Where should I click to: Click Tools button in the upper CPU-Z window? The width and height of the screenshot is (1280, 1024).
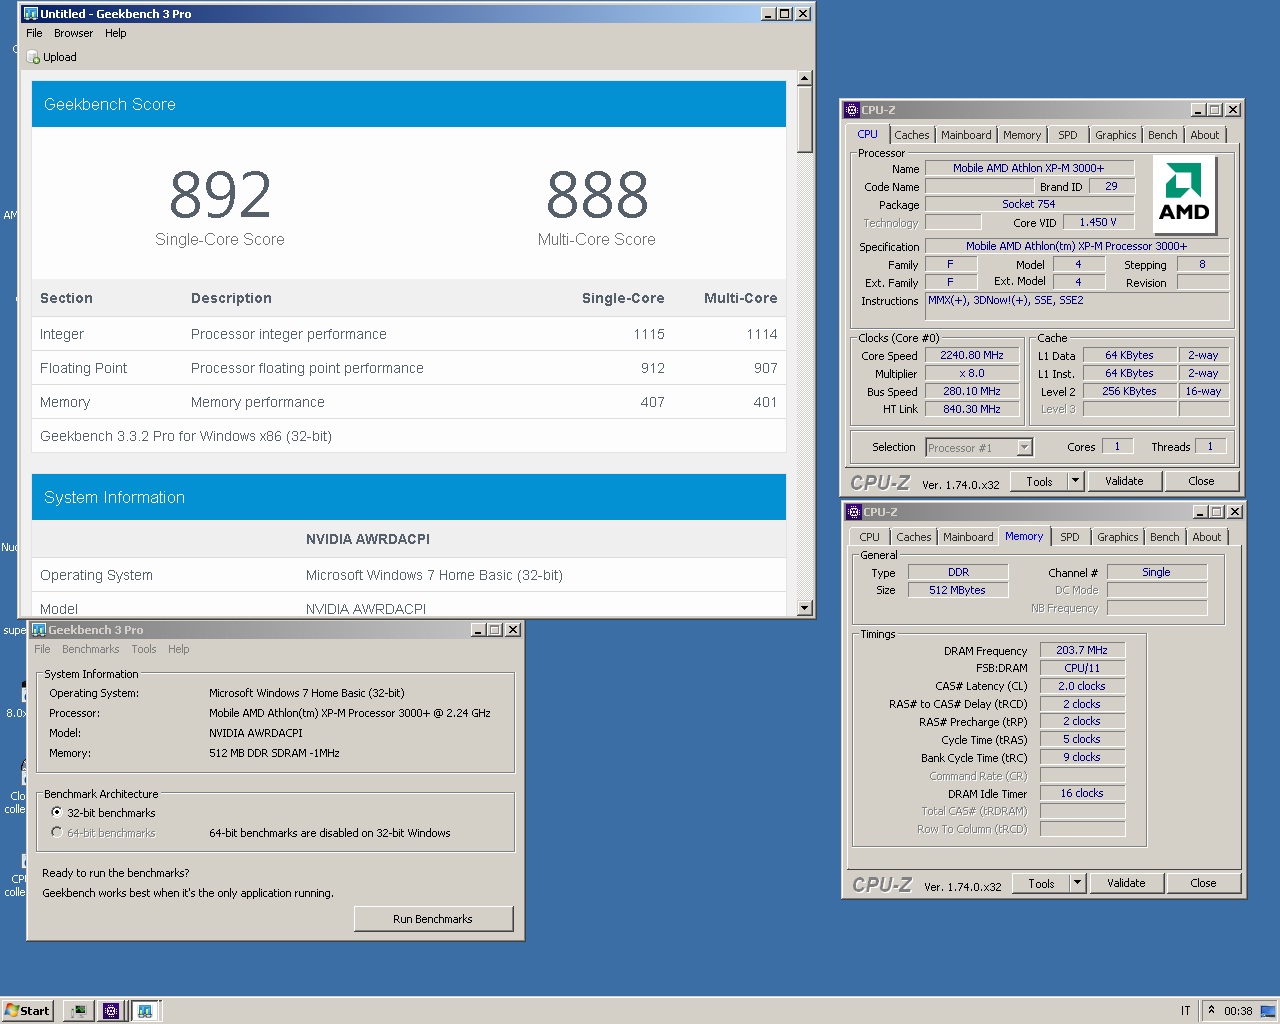(1039, 481)
